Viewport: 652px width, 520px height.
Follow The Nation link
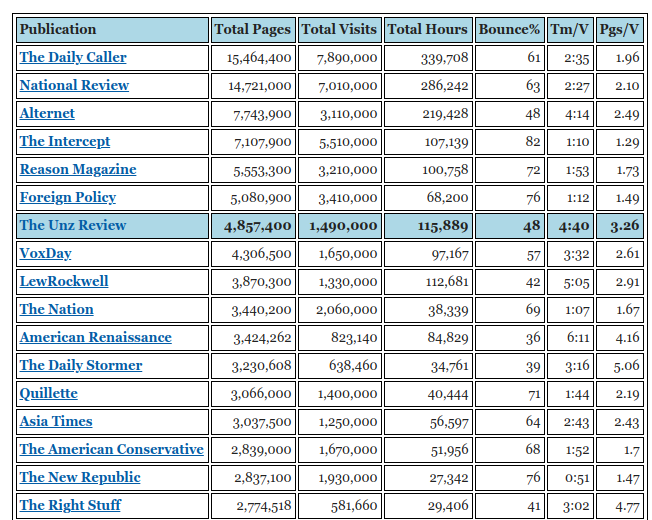(x=57, y=310)
